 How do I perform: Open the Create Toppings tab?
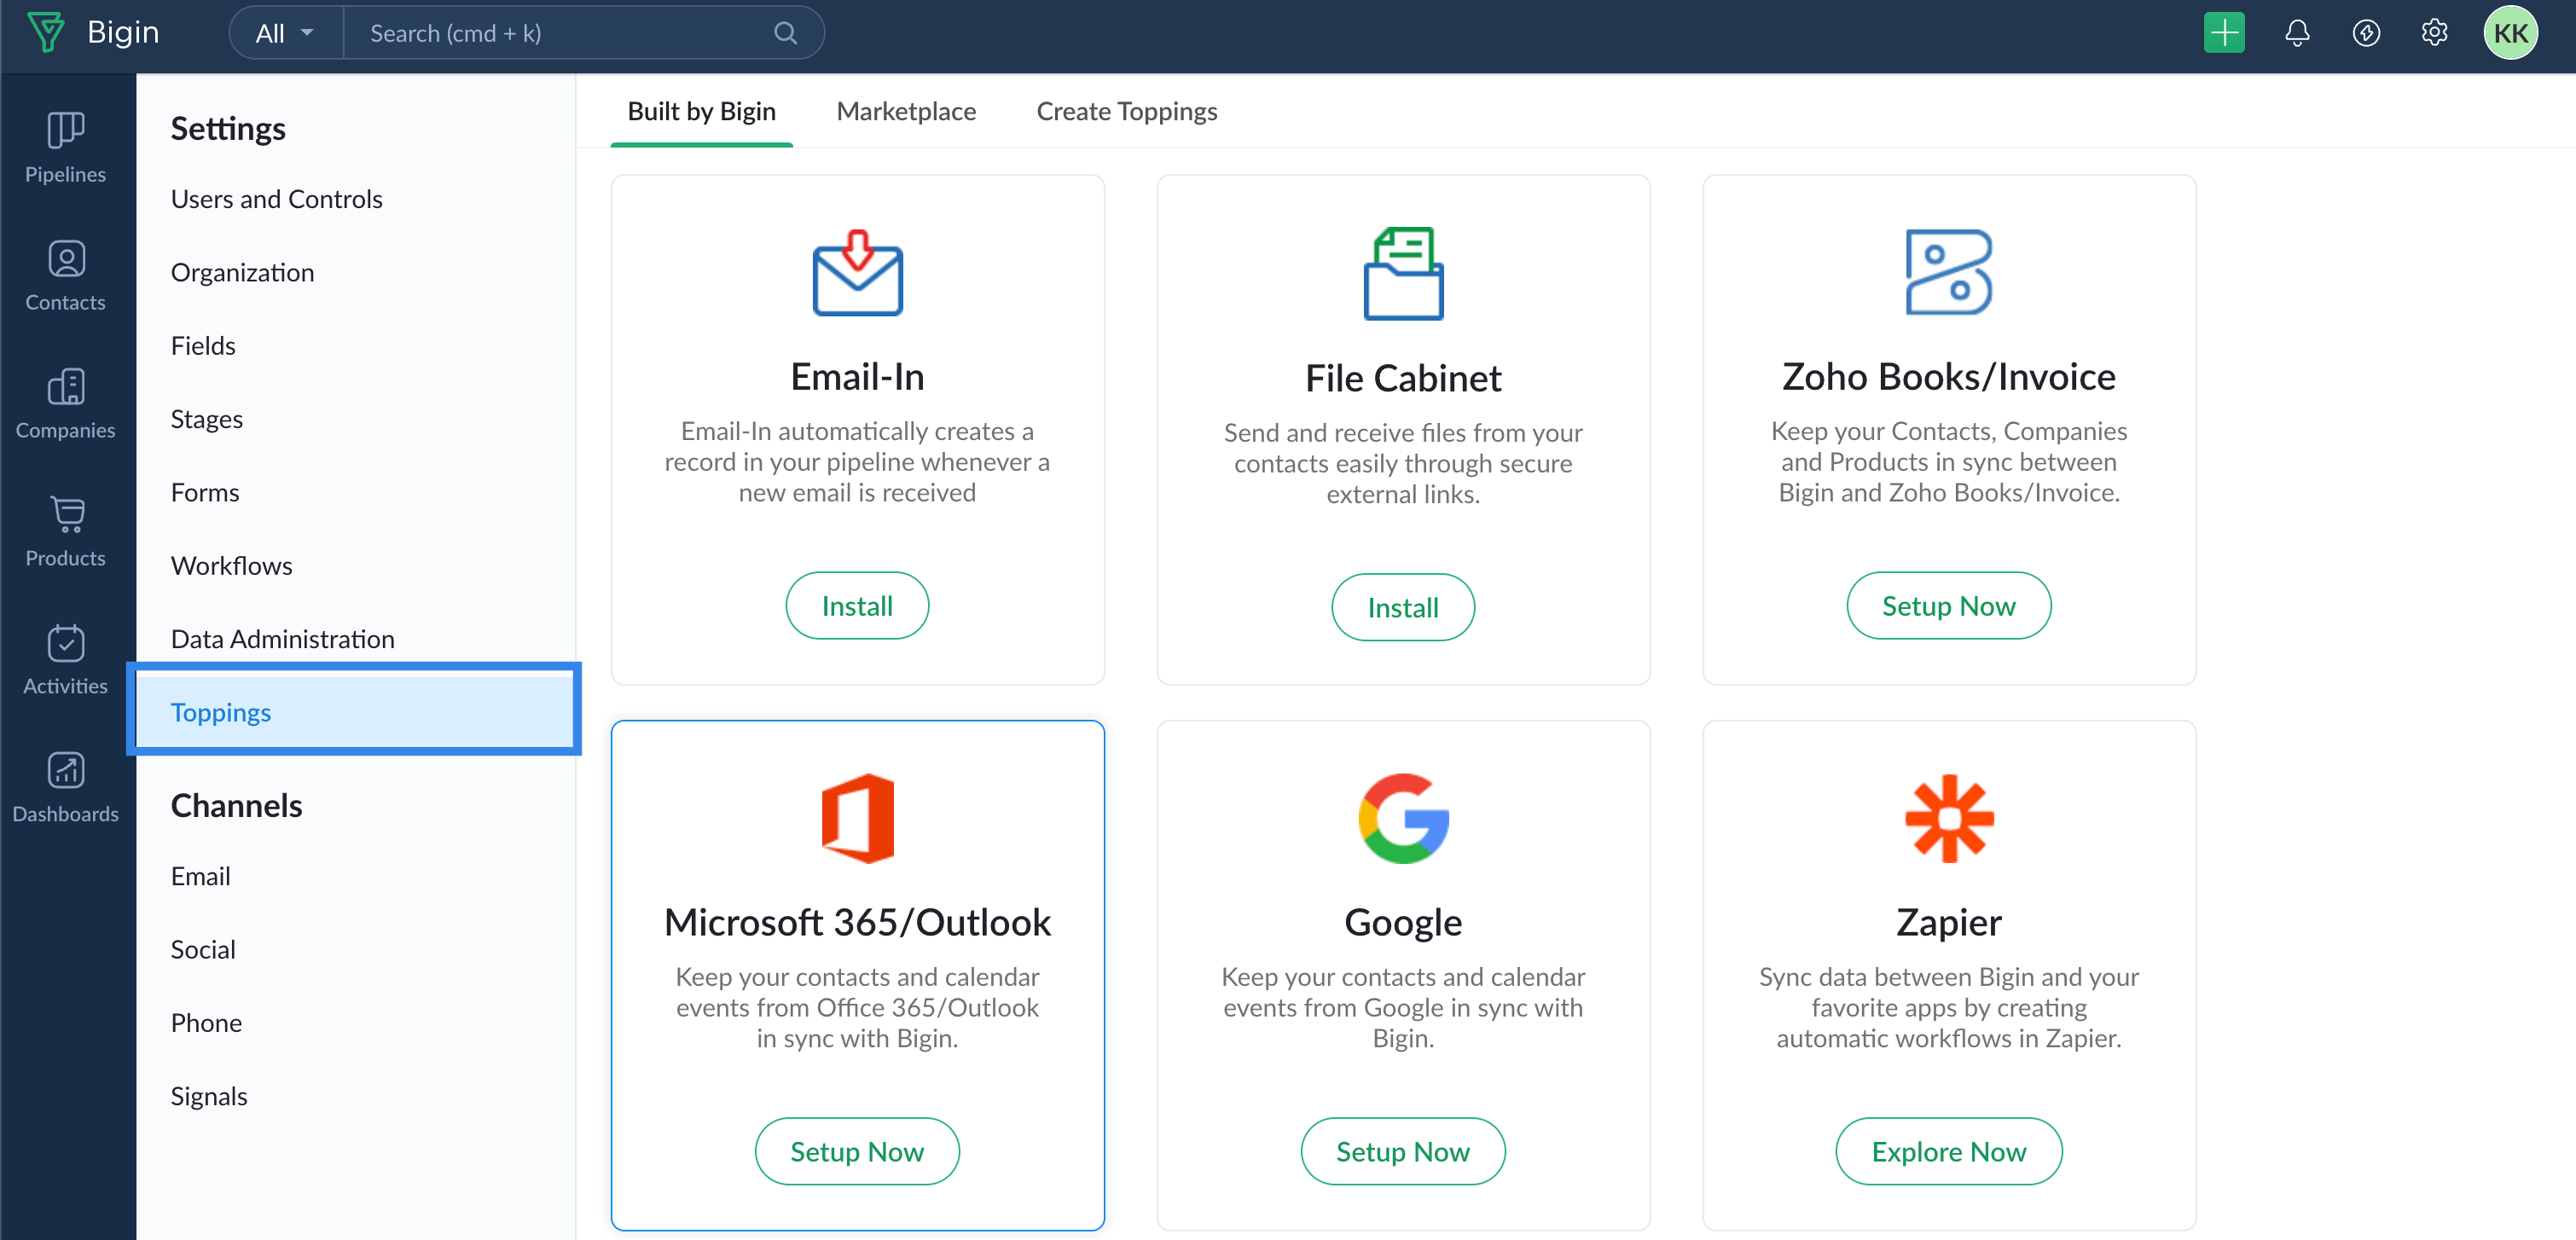coord(1126,111)
